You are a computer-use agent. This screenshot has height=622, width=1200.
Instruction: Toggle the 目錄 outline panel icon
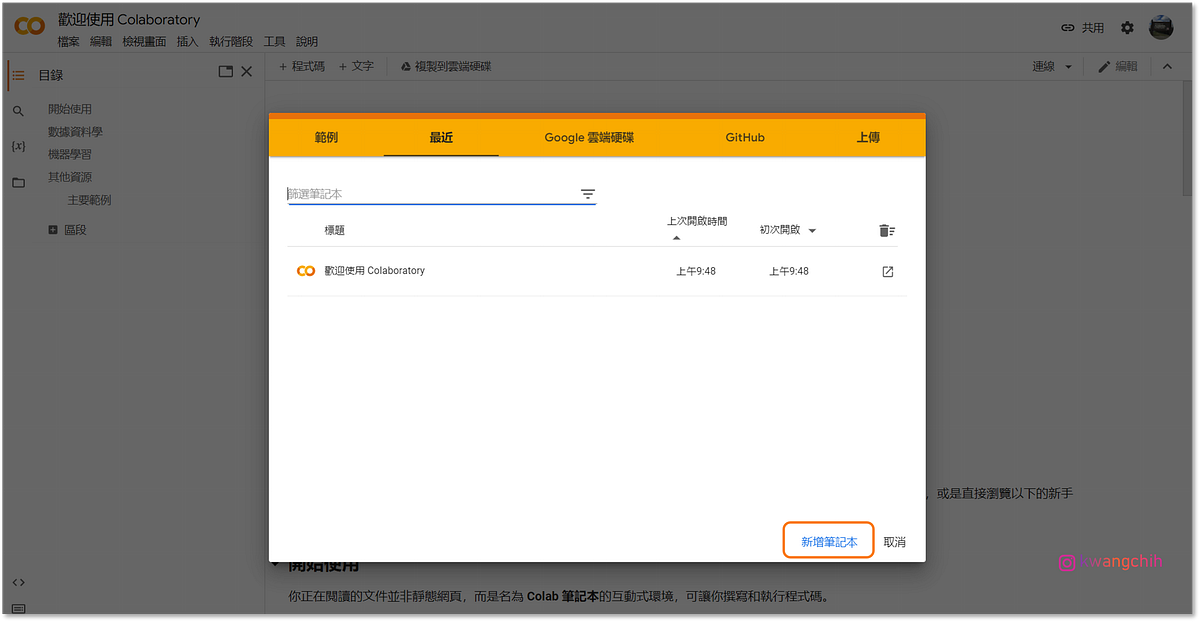pos(18,74)
